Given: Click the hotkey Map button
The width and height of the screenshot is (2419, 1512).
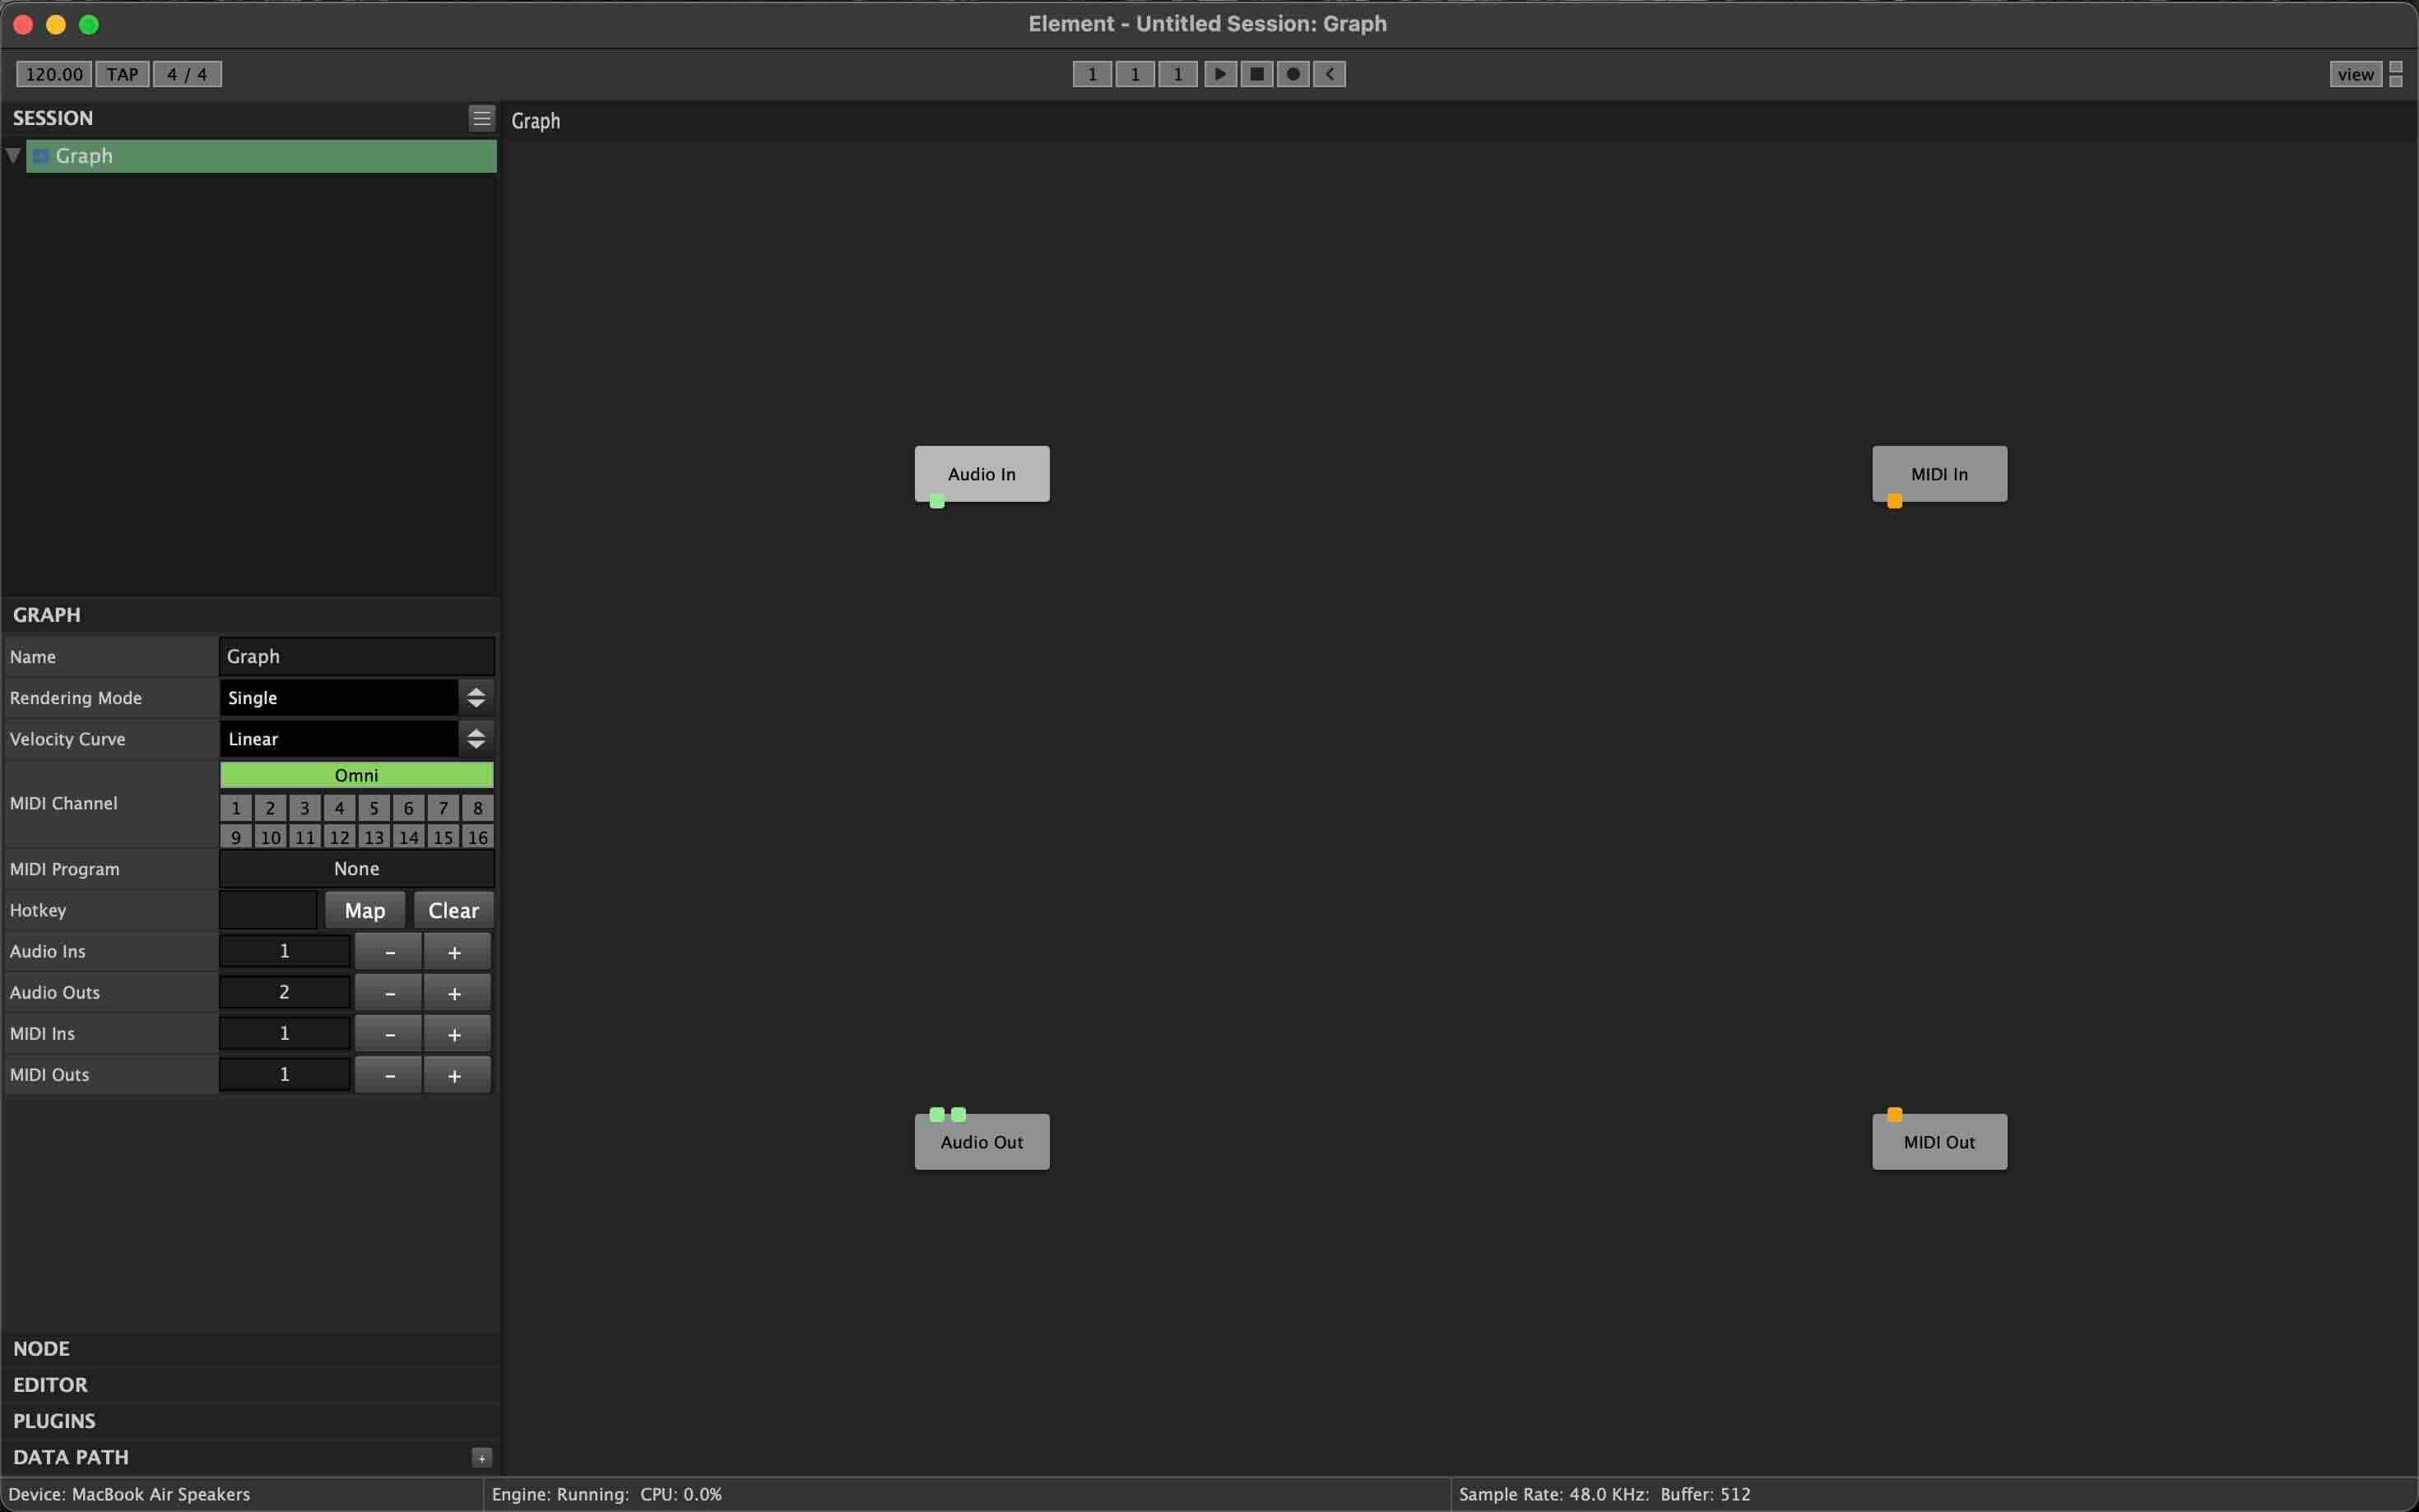Looking at the screenshot, I should point(364,910).
